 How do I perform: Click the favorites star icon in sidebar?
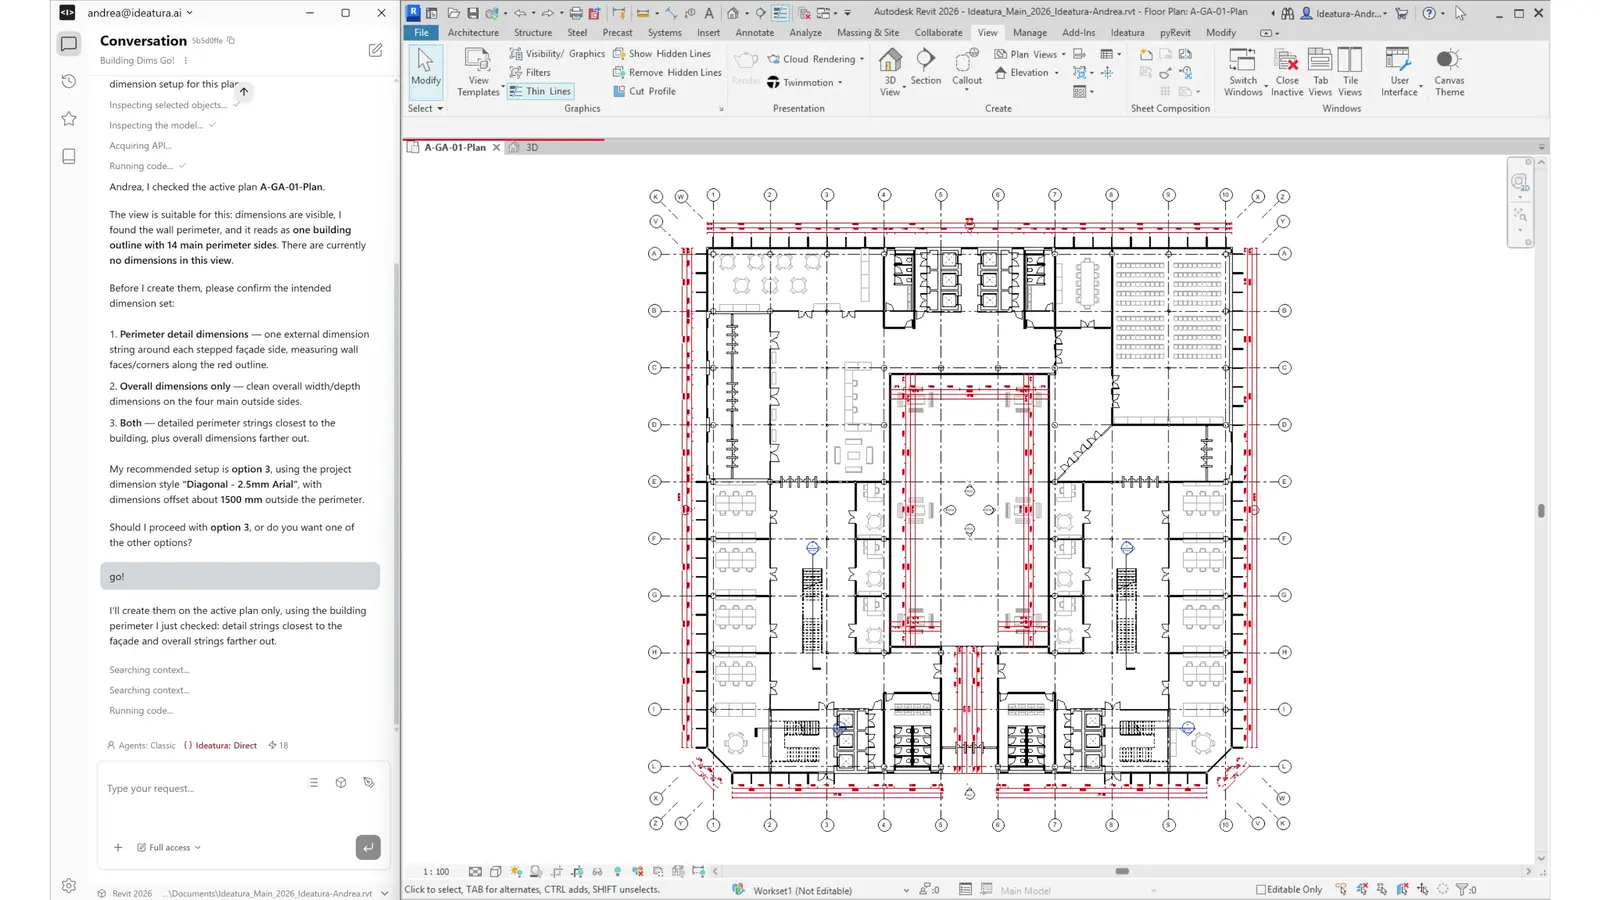click(x=69, y=119)
